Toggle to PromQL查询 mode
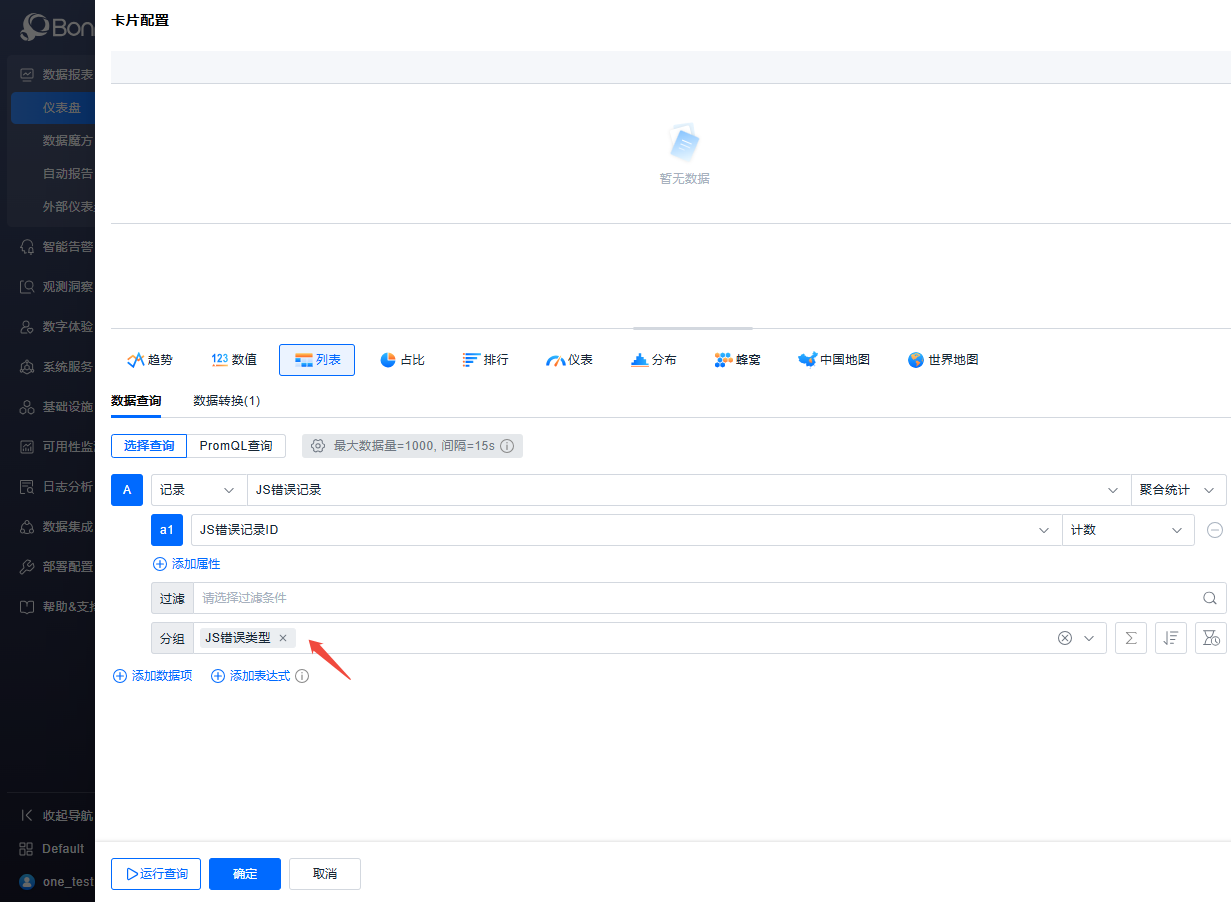 pos(235,446)
